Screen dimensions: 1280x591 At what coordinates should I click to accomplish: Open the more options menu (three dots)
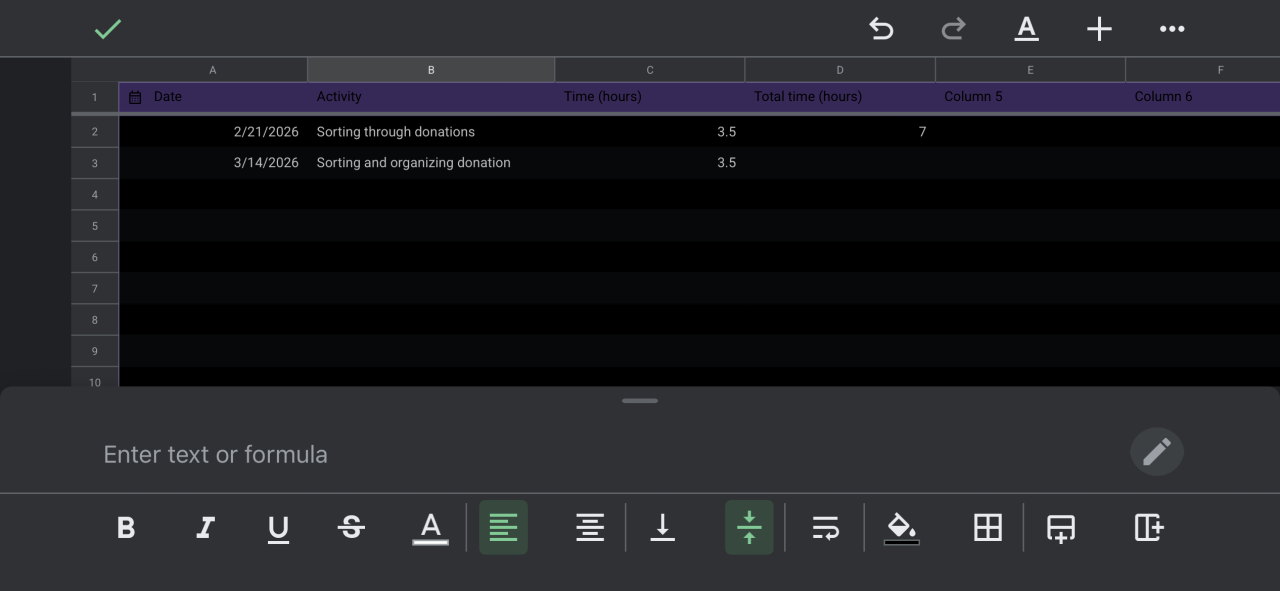coord(1172,29)
